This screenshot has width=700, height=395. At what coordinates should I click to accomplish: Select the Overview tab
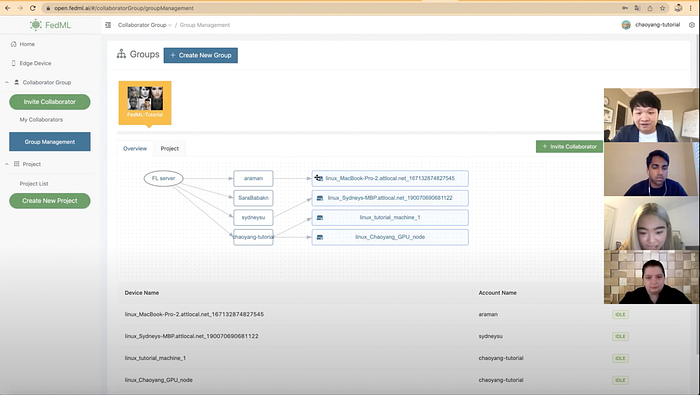click(135, 149)
